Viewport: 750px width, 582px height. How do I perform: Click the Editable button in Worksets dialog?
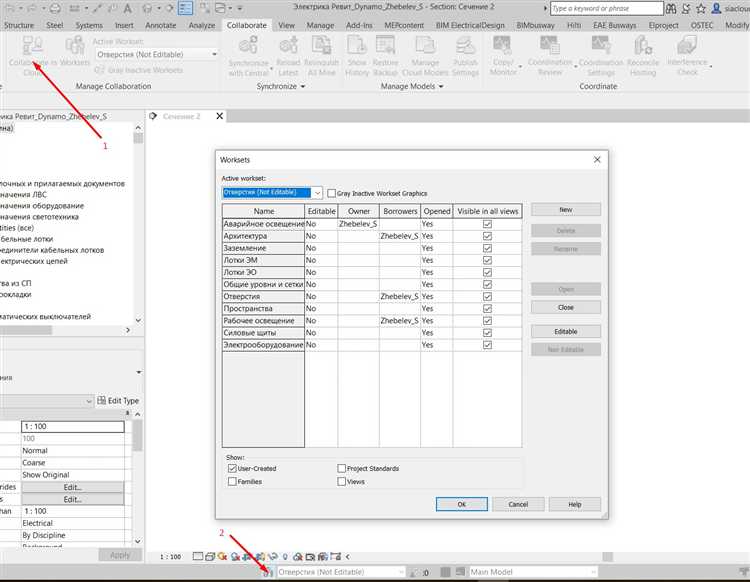click(x=566, y=331)
